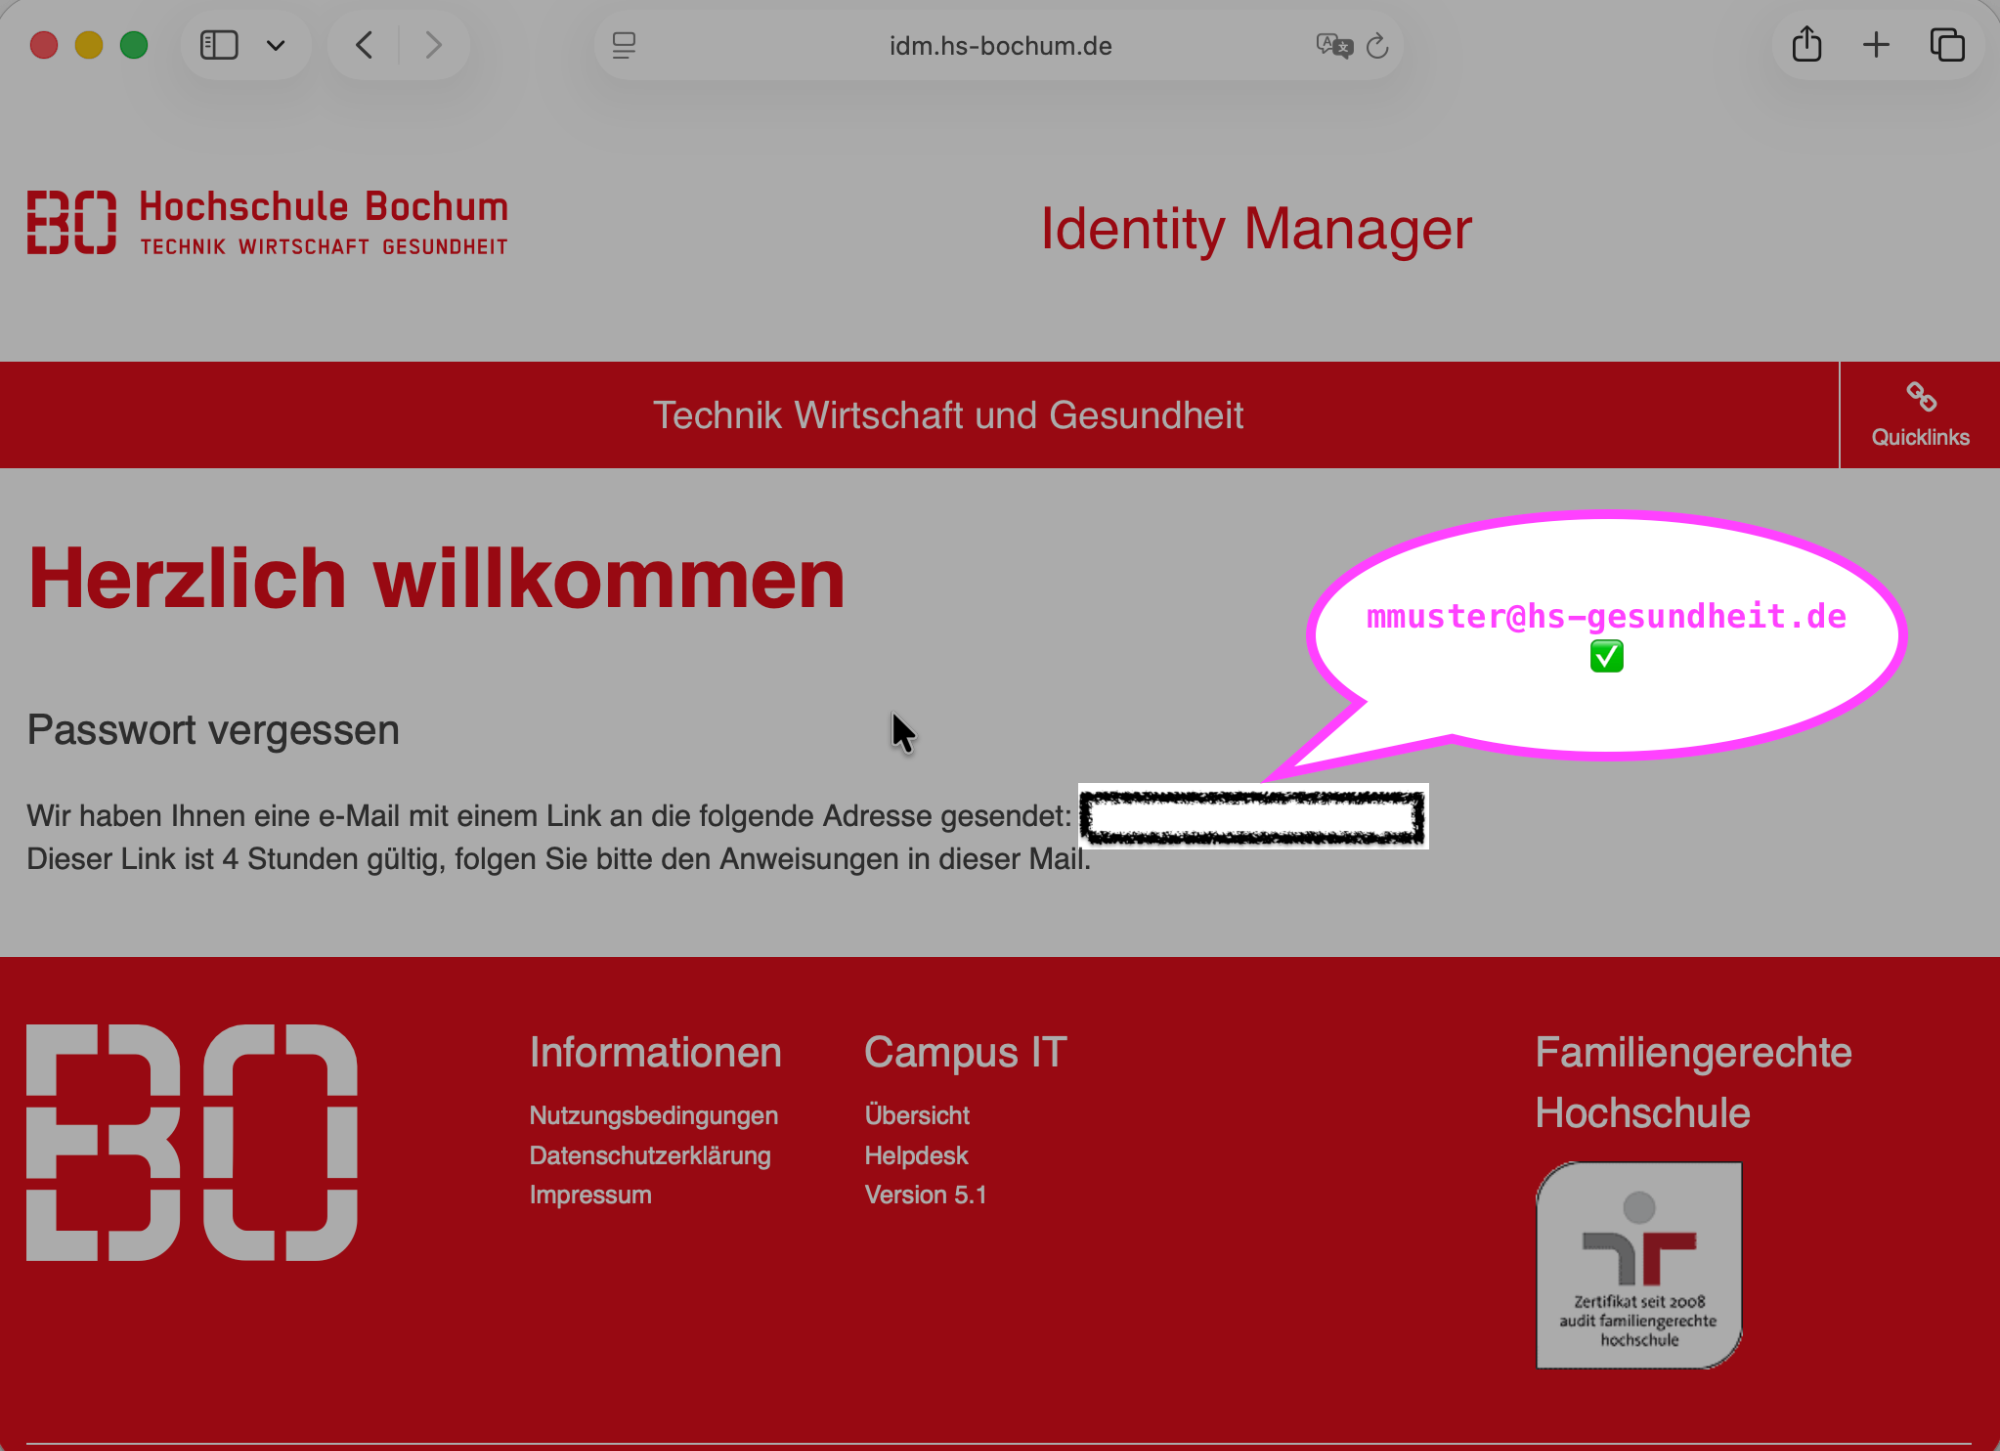2000x1451 pixels.
Task: Open the Übersicht link under Campus IT
Action: point(916,1115)
